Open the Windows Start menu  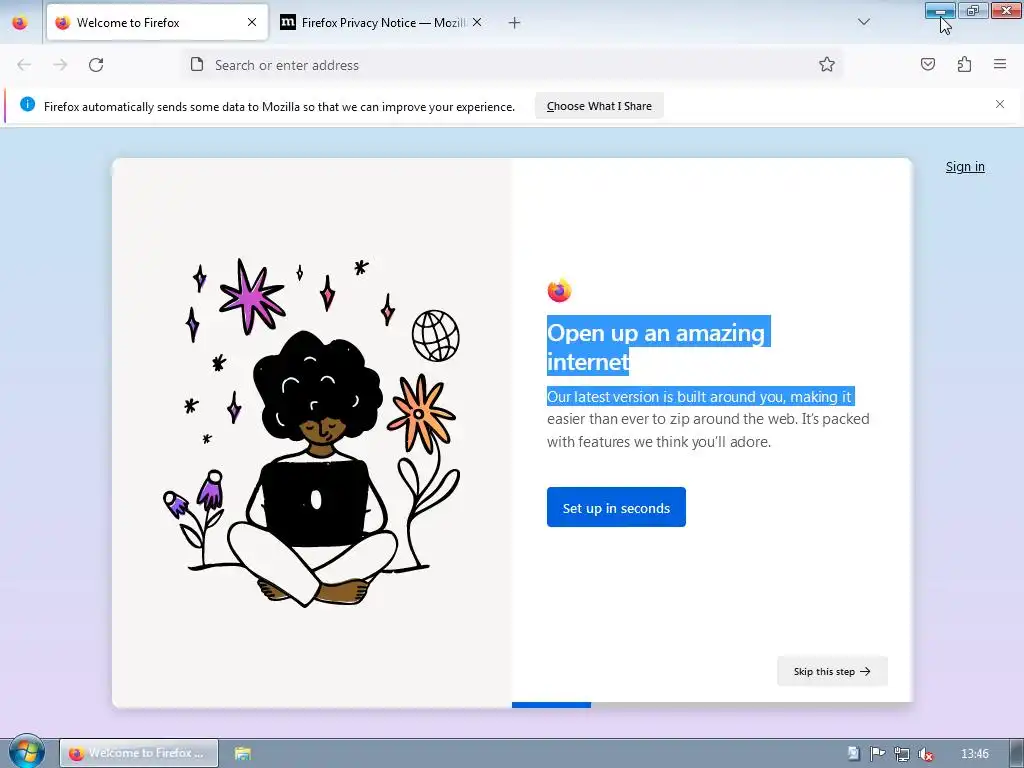point(26,752)
